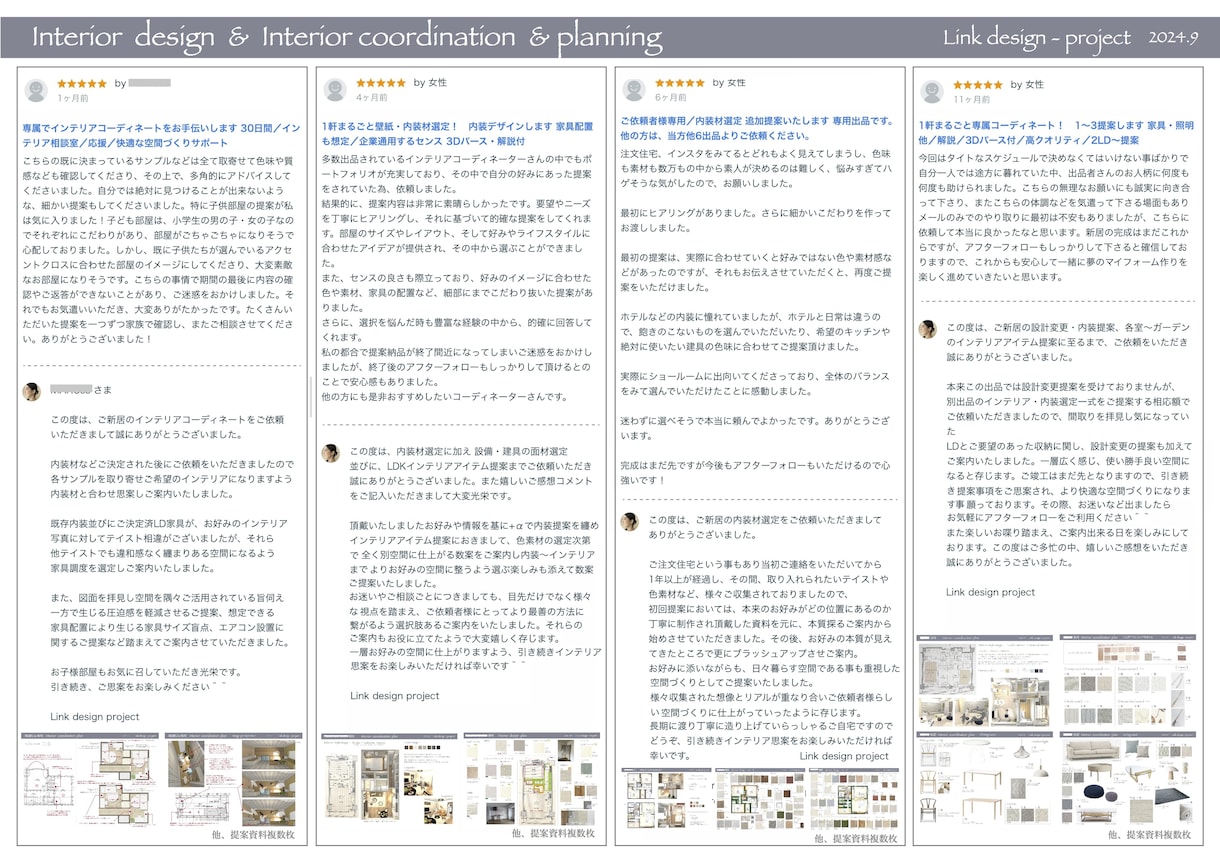Click the left proposal thumbnail in the 4ヶ月前 review card
The image size is (1220, 863).
point(390,780)
